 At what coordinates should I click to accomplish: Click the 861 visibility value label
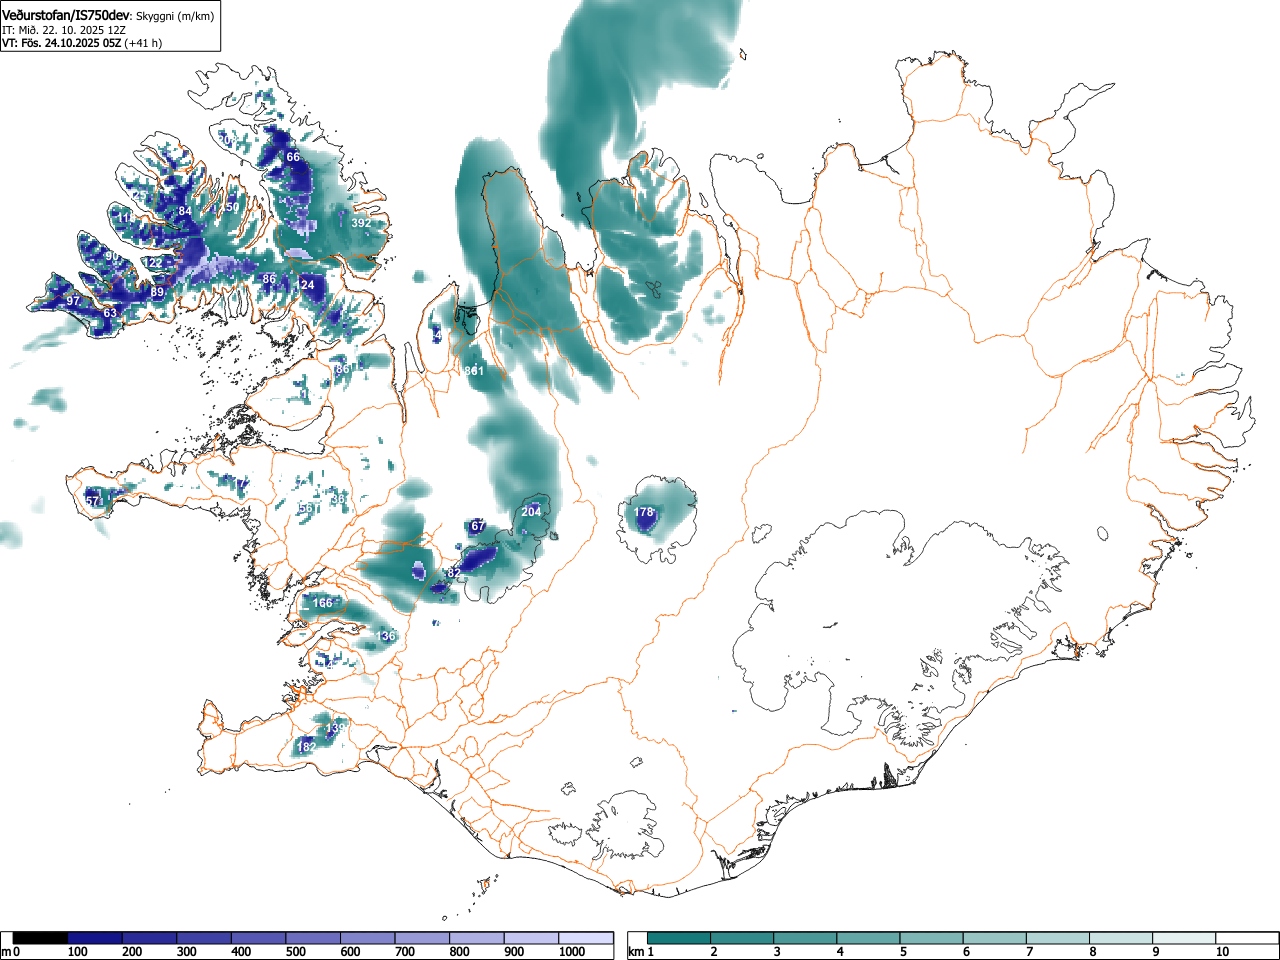pos(474,371)
